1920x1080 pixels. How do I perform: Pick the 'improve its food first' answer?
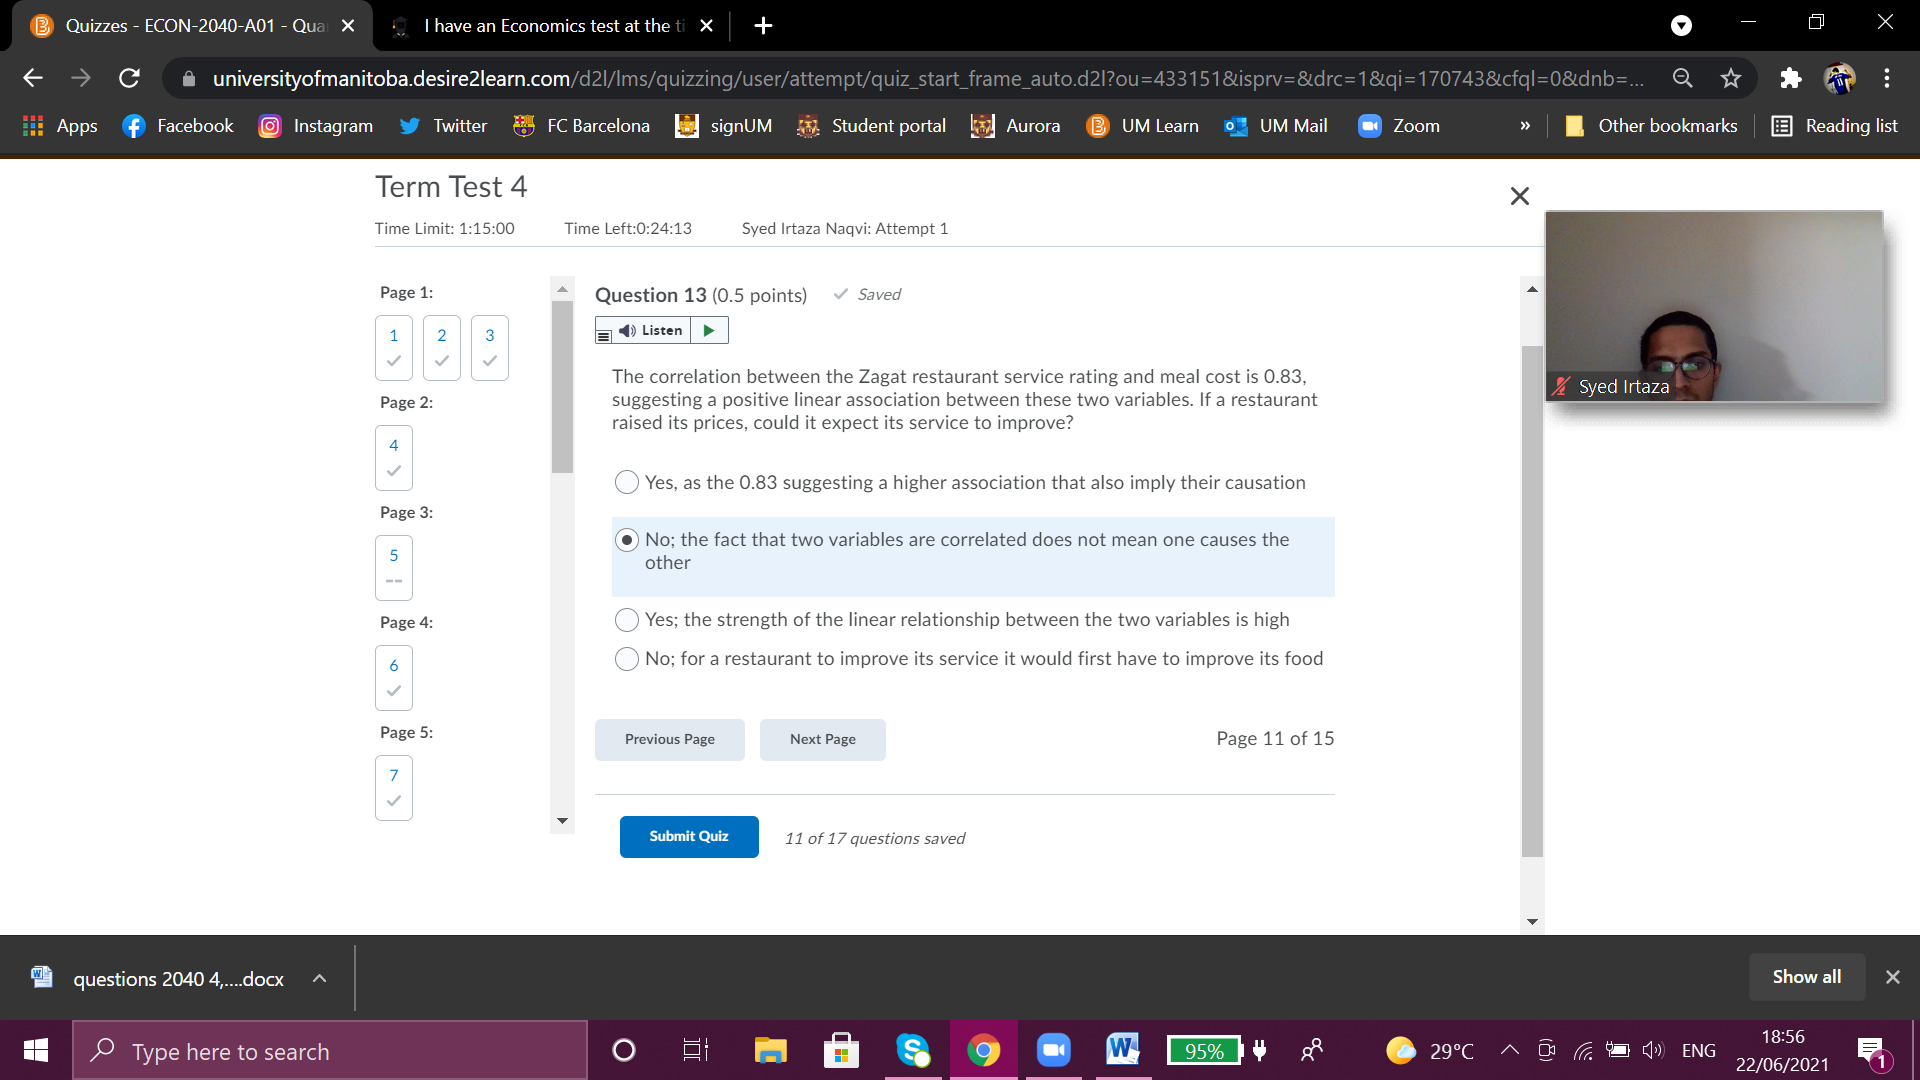tap(627, 658)
